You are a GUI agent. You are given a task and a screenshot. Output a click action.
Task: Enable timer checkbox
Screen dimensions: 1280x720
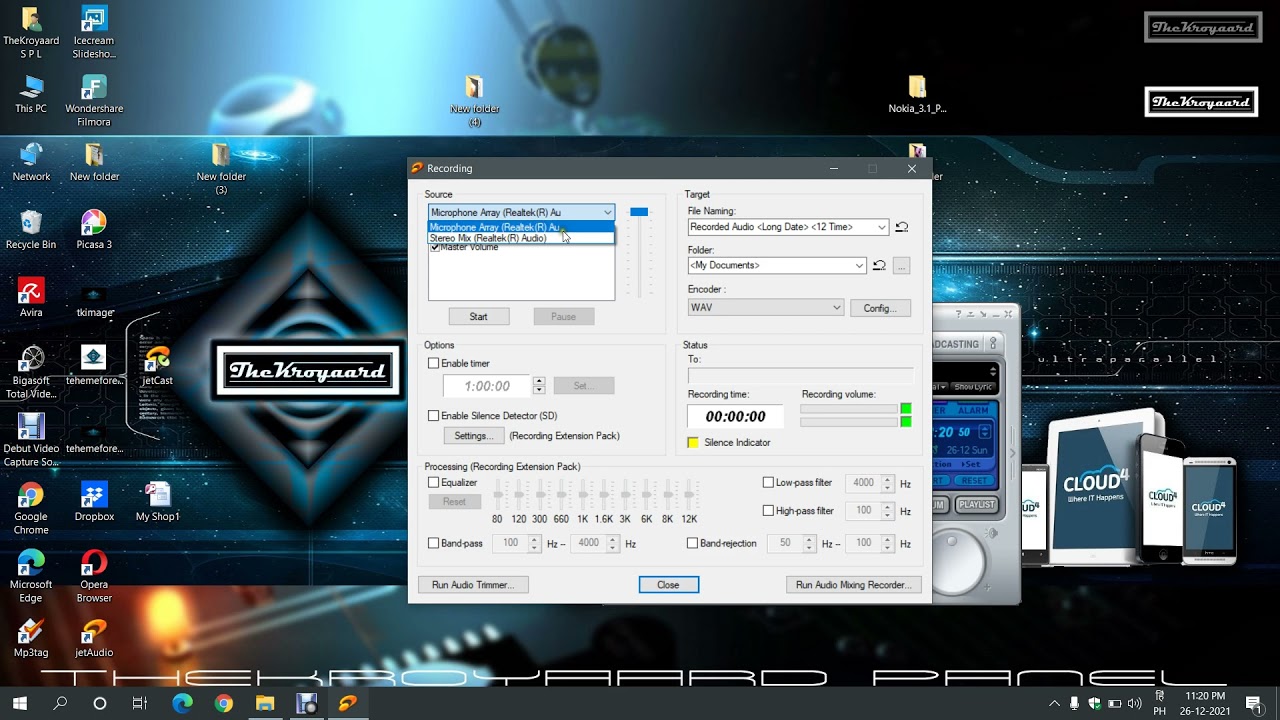434,363
